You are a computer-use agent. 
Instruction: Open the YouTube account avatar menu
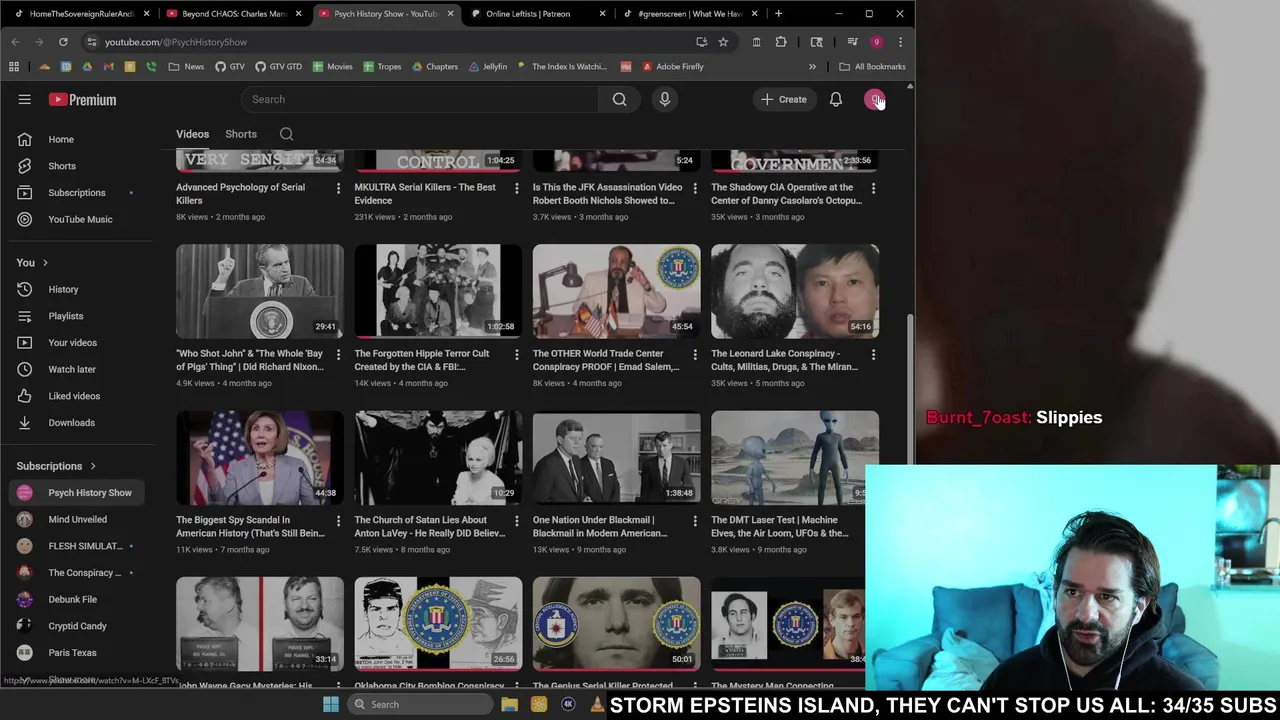point(875,99)
